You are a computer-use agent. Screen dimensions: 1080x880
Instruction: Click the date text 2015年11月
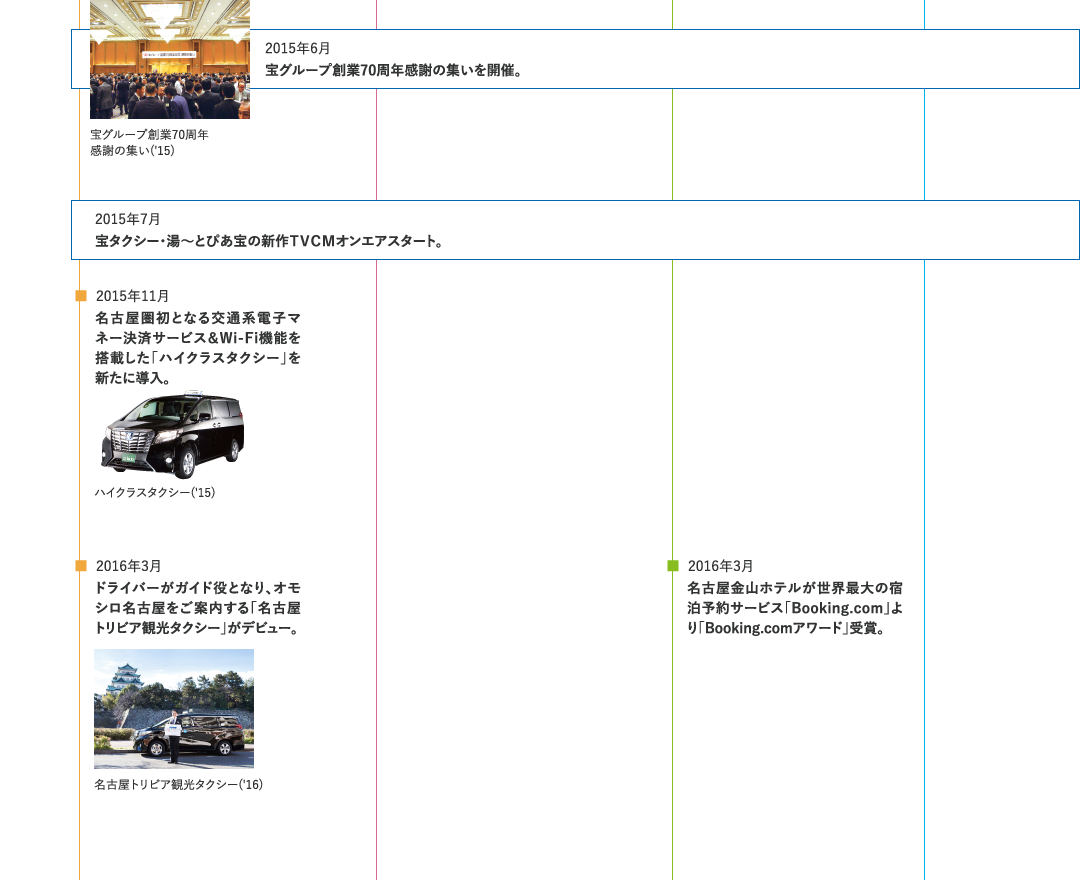tap(132, 296)
